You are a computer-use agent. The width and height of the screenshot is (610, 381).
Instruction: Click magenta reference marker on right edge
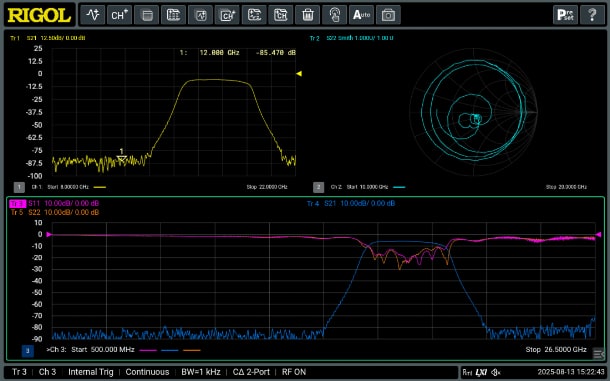pos(598,234)
